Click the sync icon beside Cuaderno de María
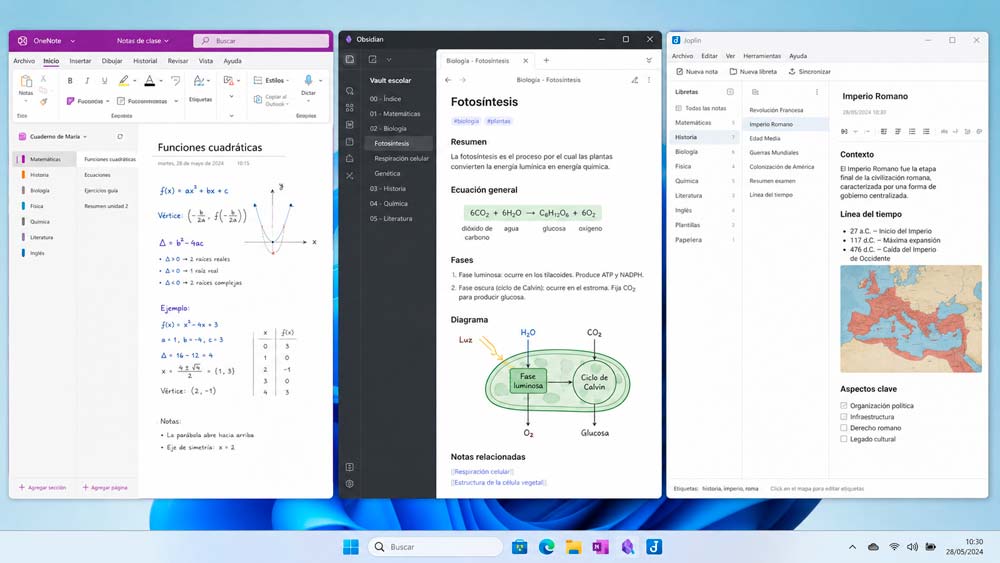Image resolution: width=1000 pixels, height=563 pixels. pos(120,136)
